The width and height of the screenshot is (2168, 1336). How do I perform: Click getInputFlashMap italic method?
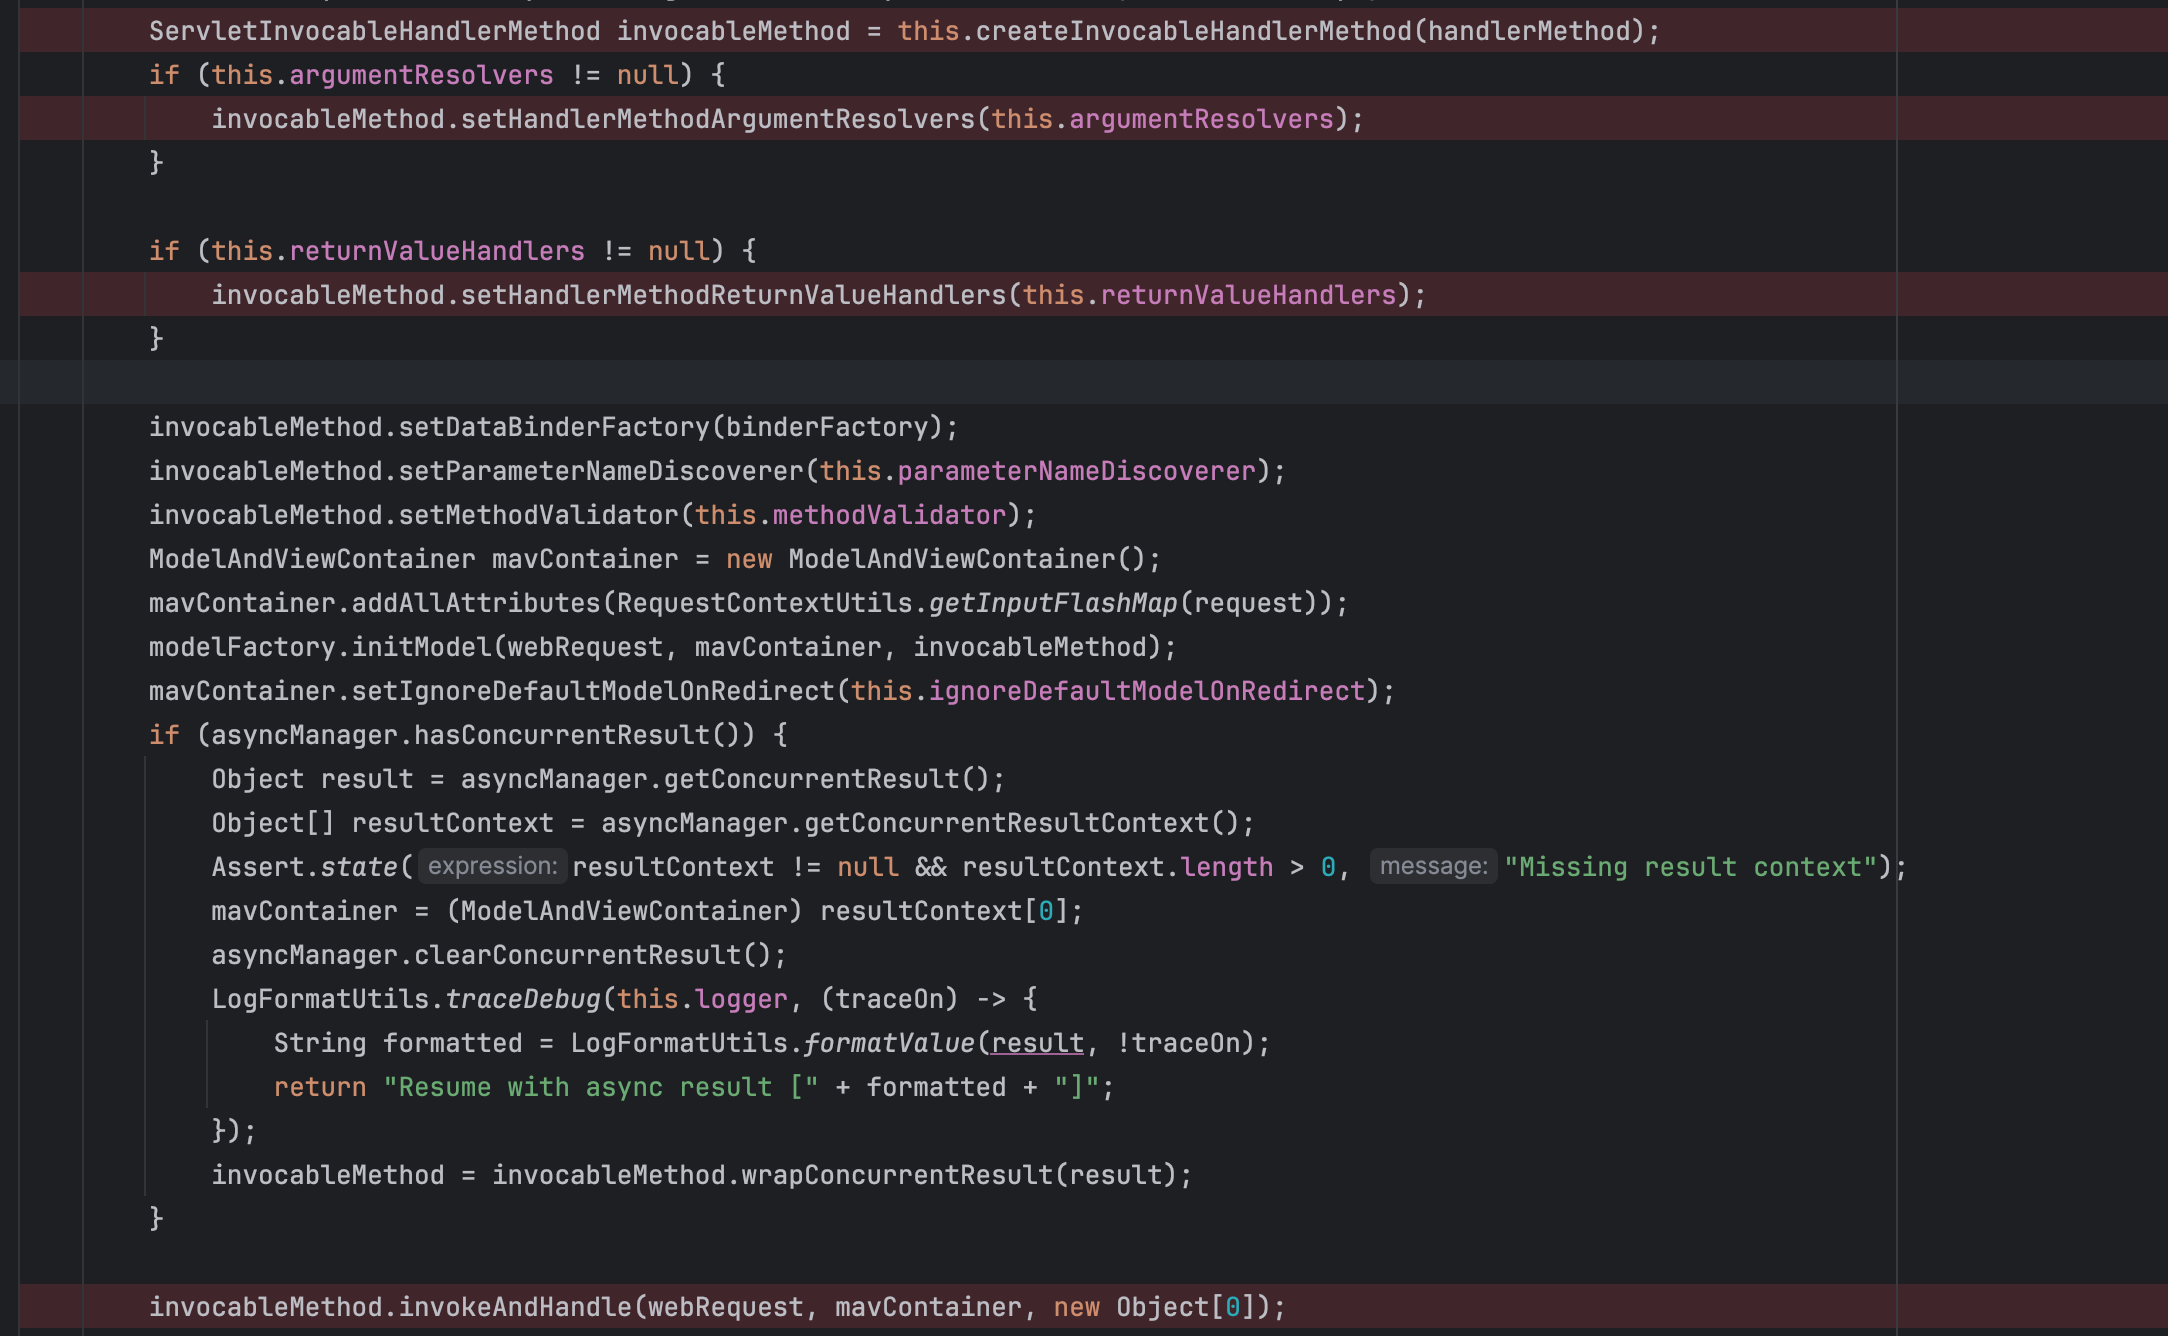pos(1053,603)
